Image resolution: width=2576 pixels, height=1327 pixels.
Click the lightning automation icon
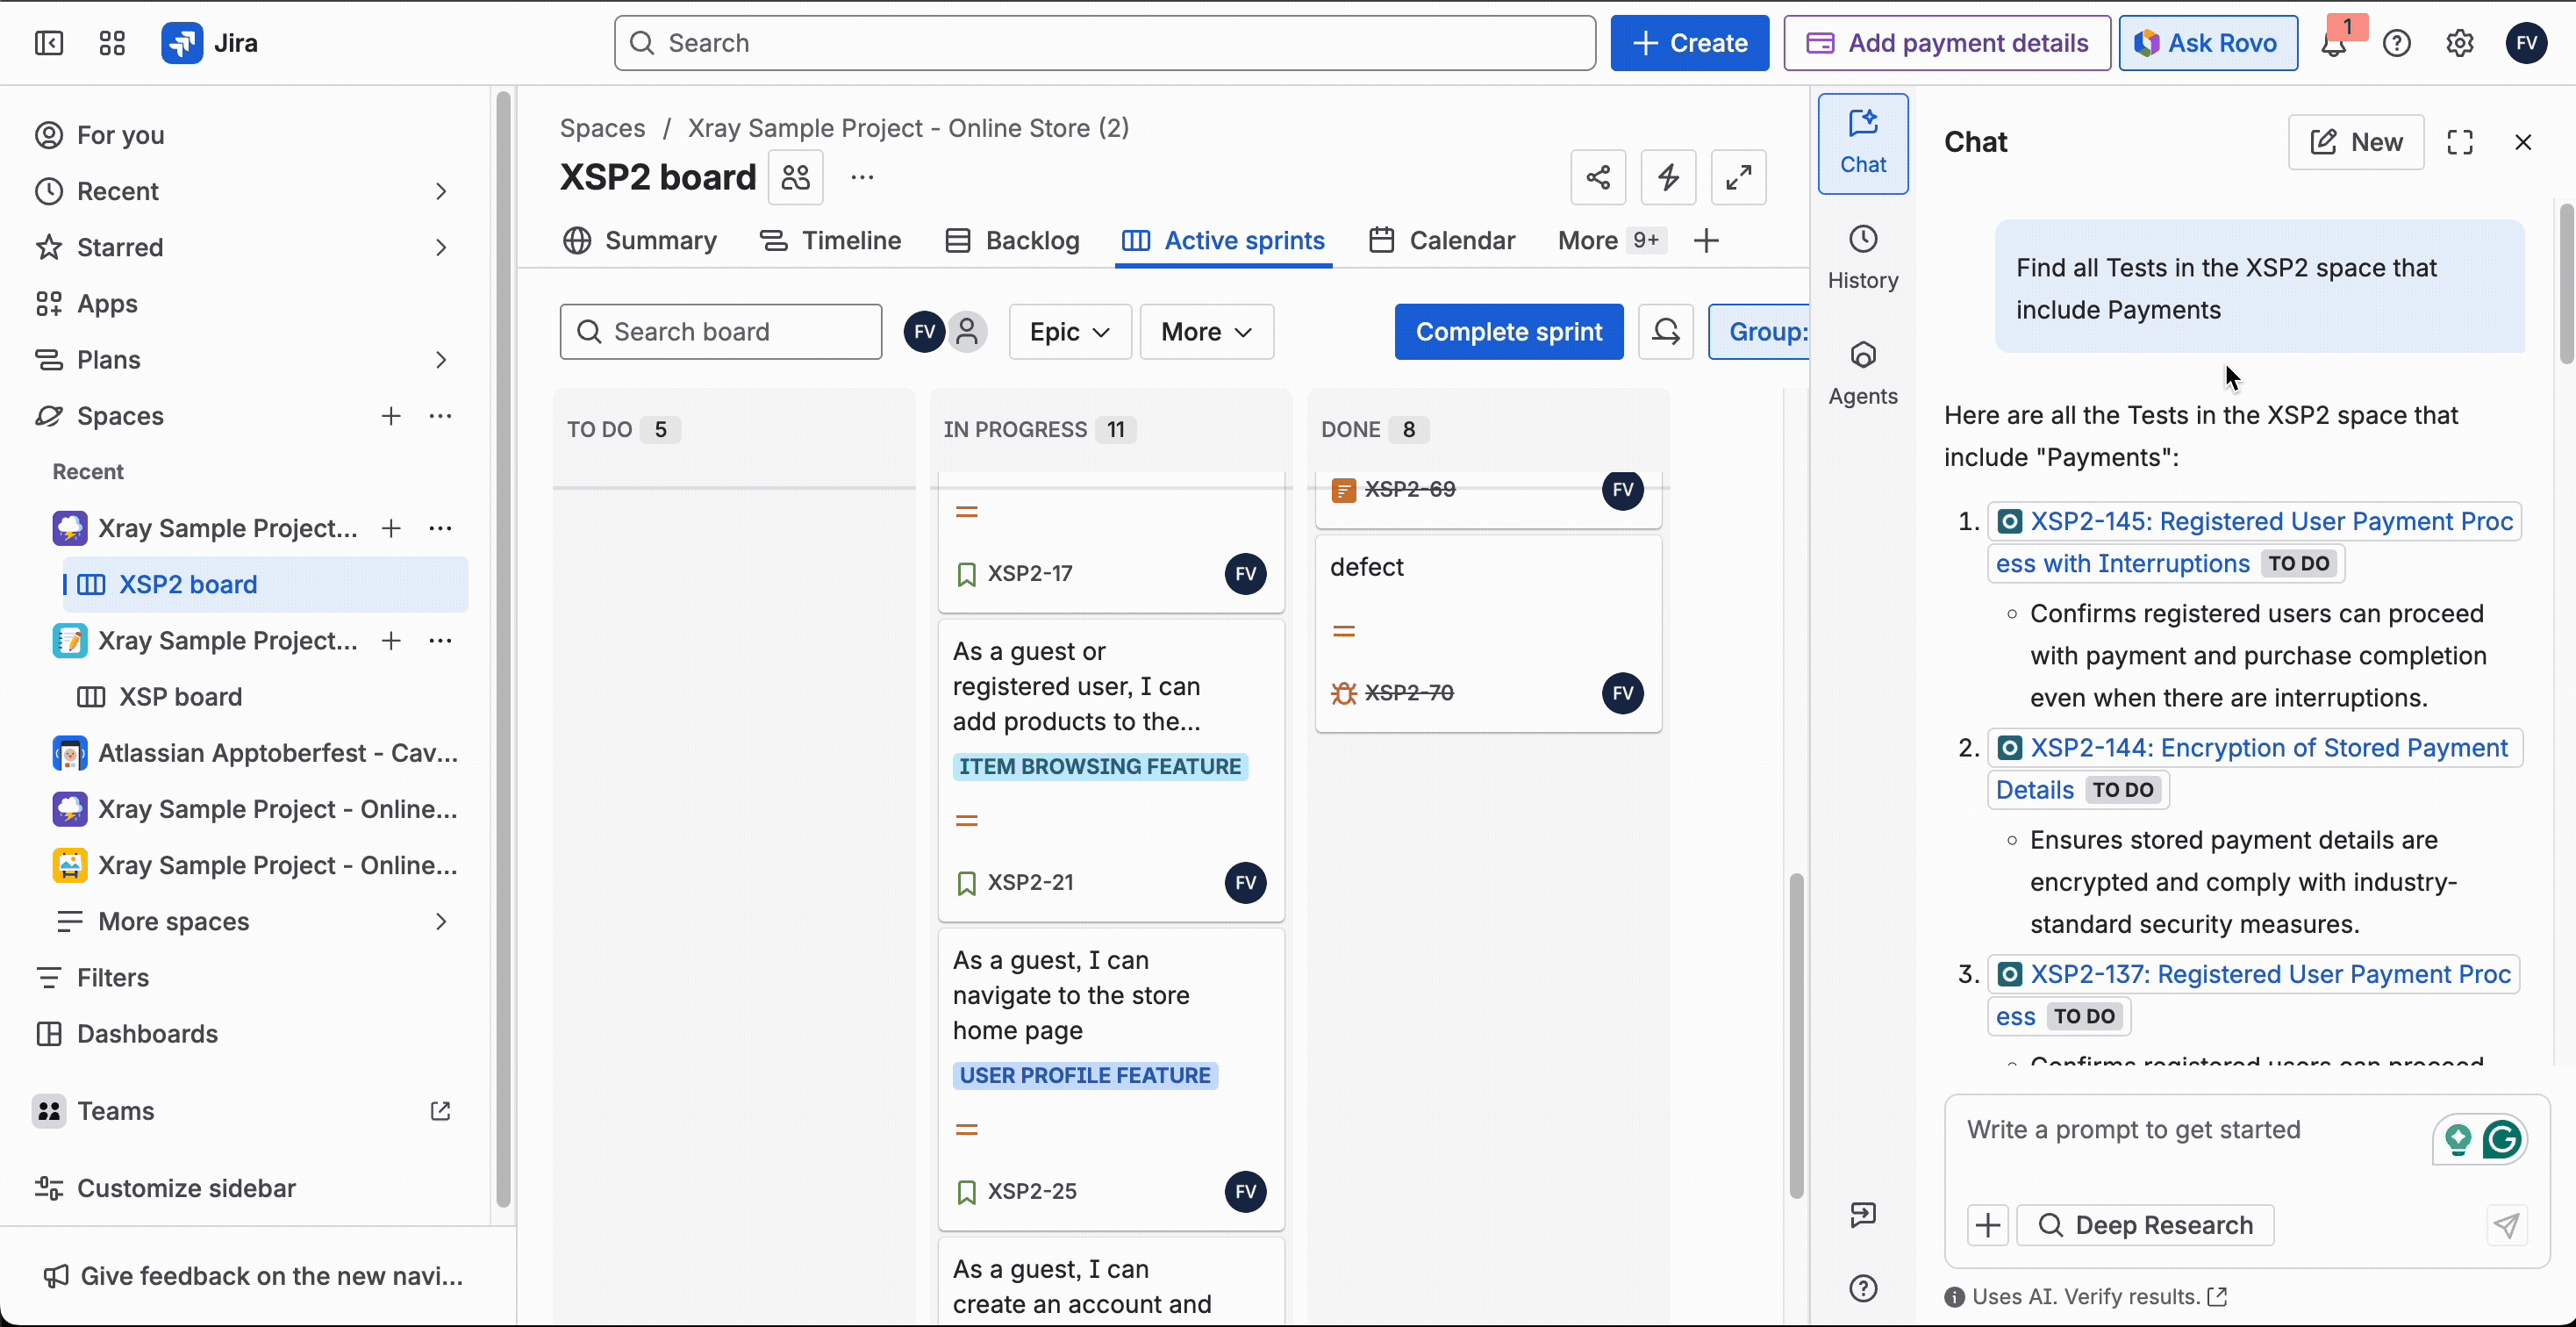click(1668, 177)
